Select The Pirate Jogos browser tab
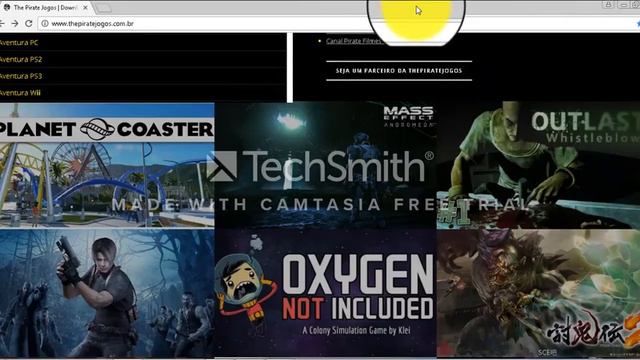Screen dimensions: 640x360 pos(46,8)
